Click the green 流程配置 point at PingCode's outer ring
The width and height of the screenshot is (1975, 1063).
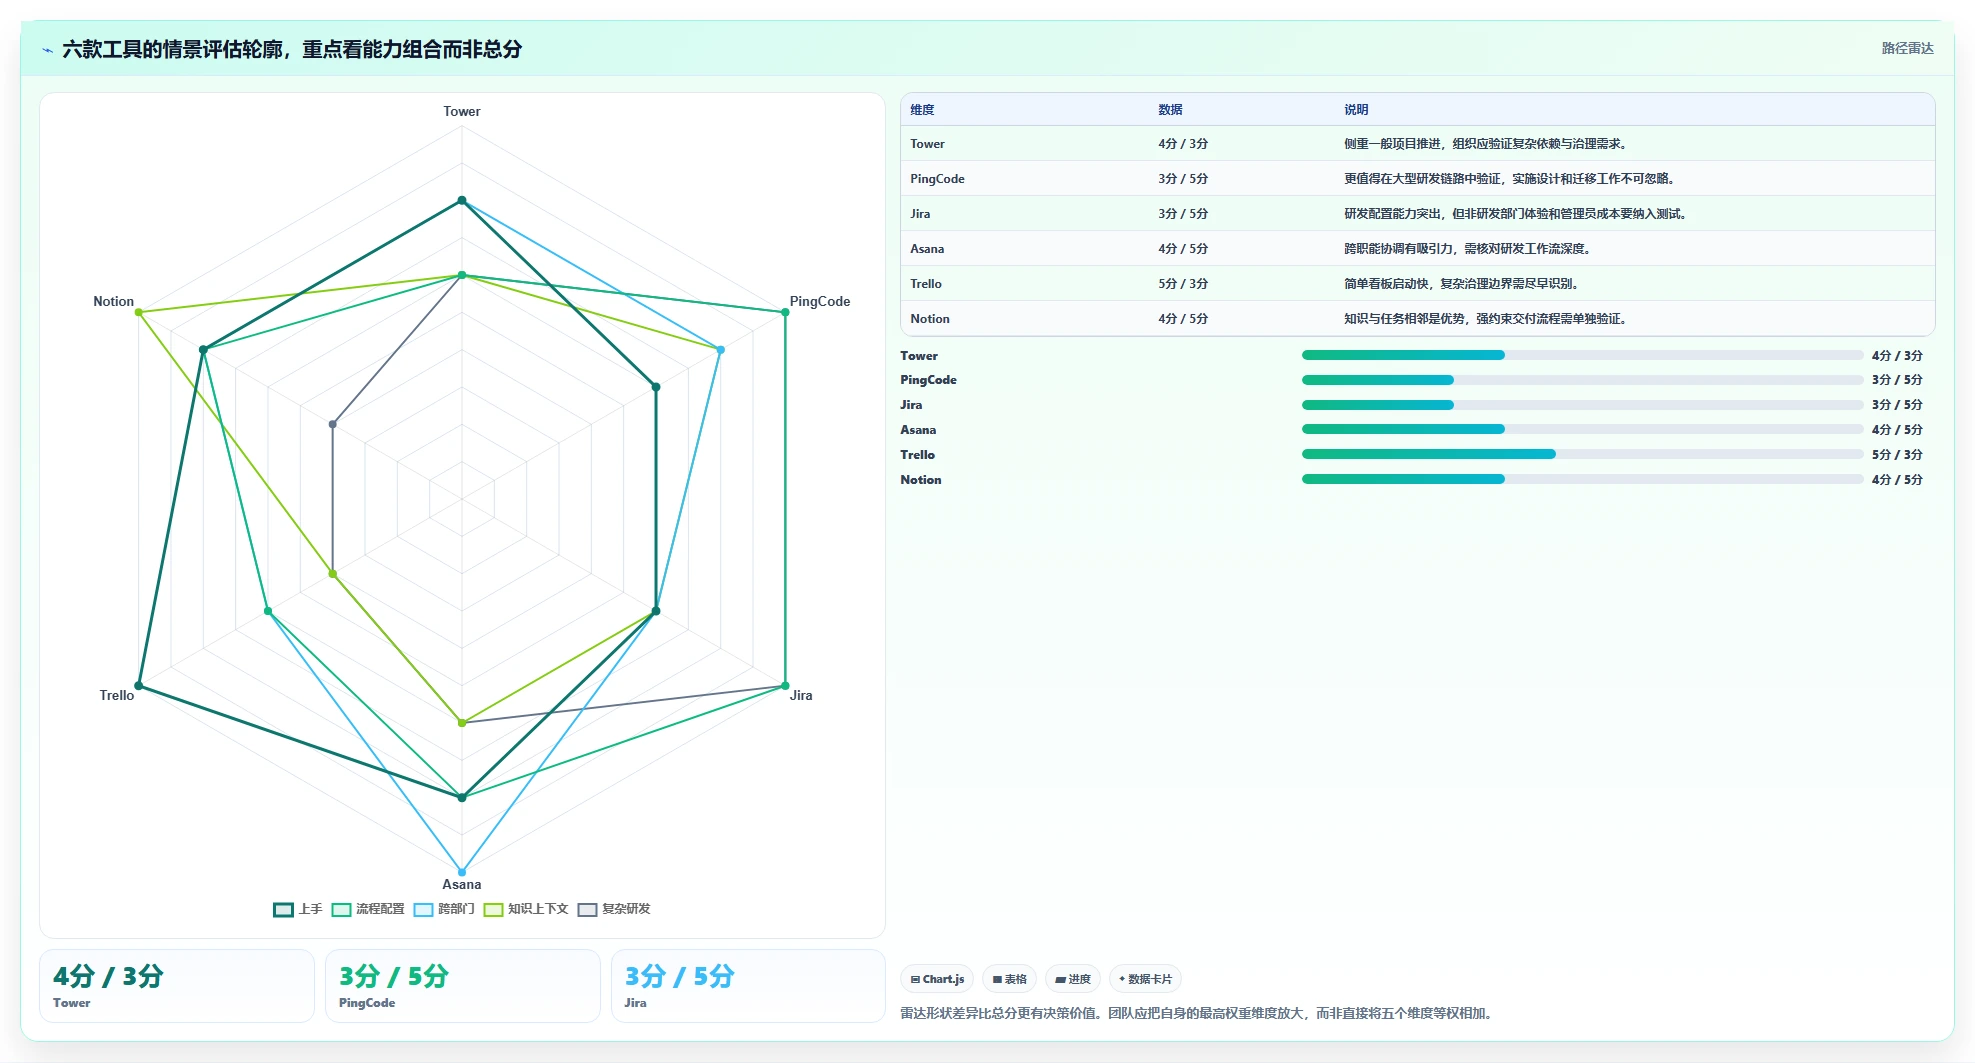tap(785, 312)
